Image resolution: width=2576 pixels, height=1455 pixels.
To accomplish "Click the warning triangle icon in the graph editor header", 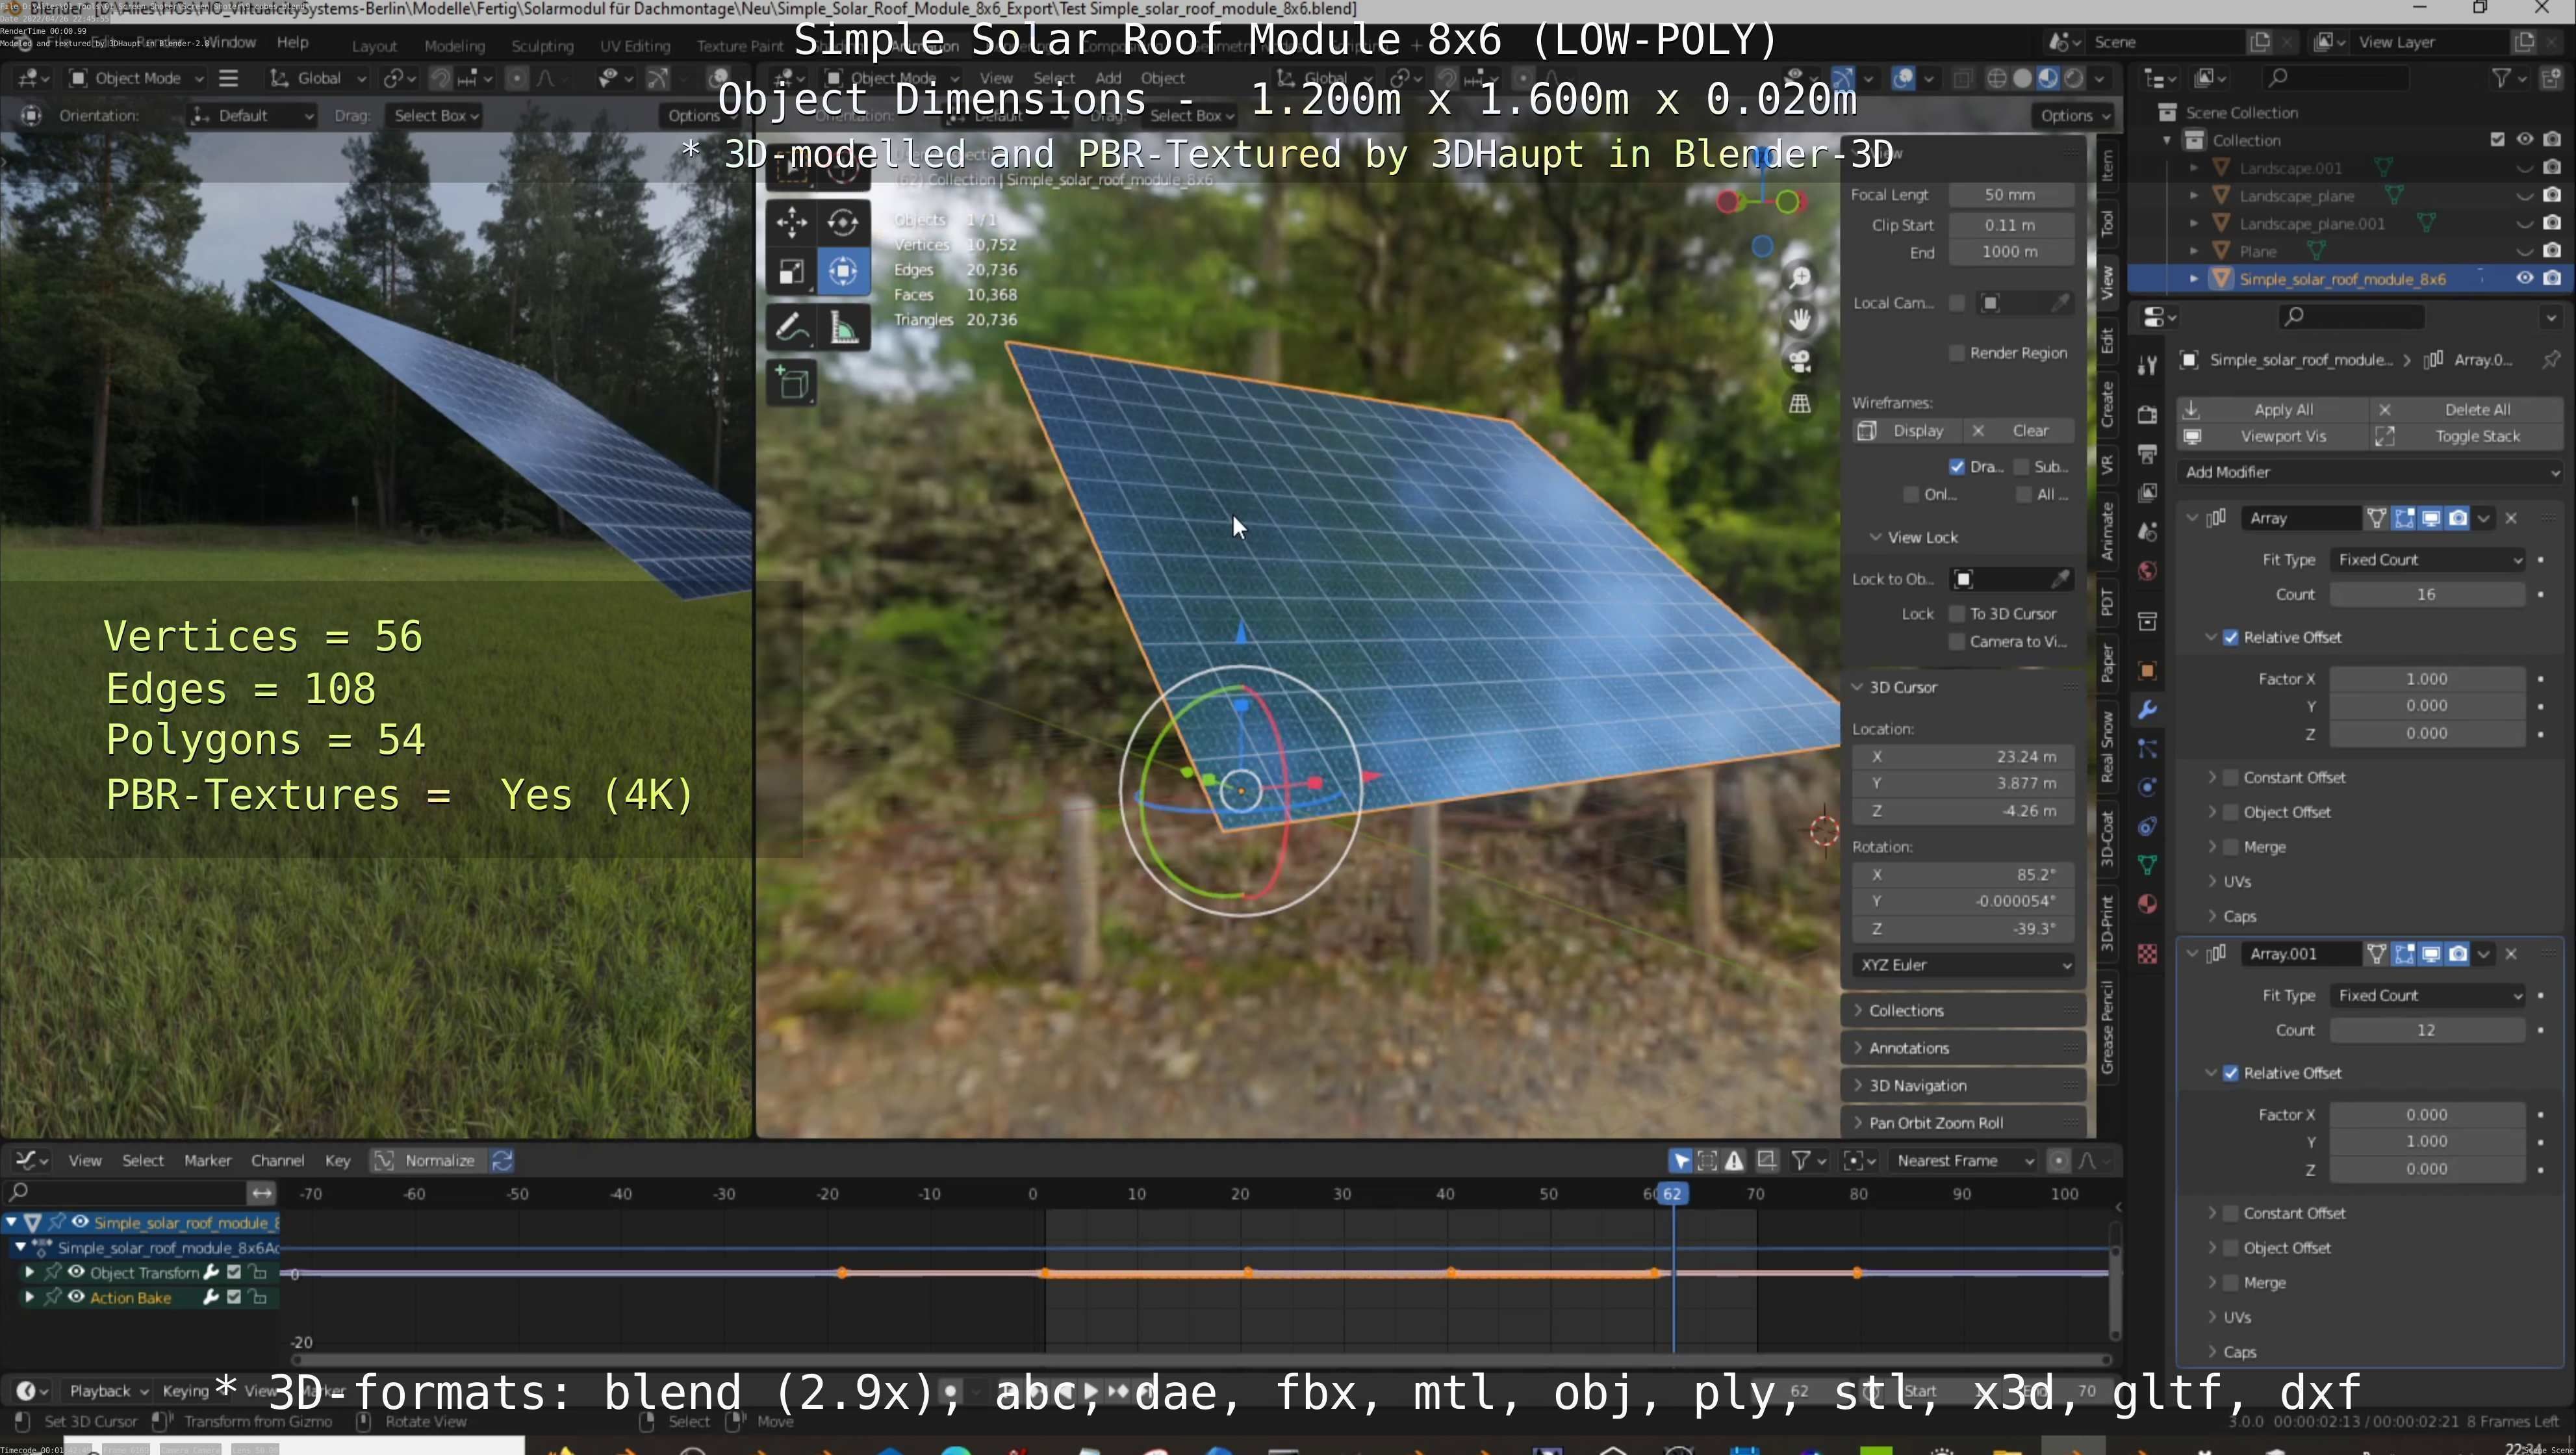I will coord(1734,1160).
